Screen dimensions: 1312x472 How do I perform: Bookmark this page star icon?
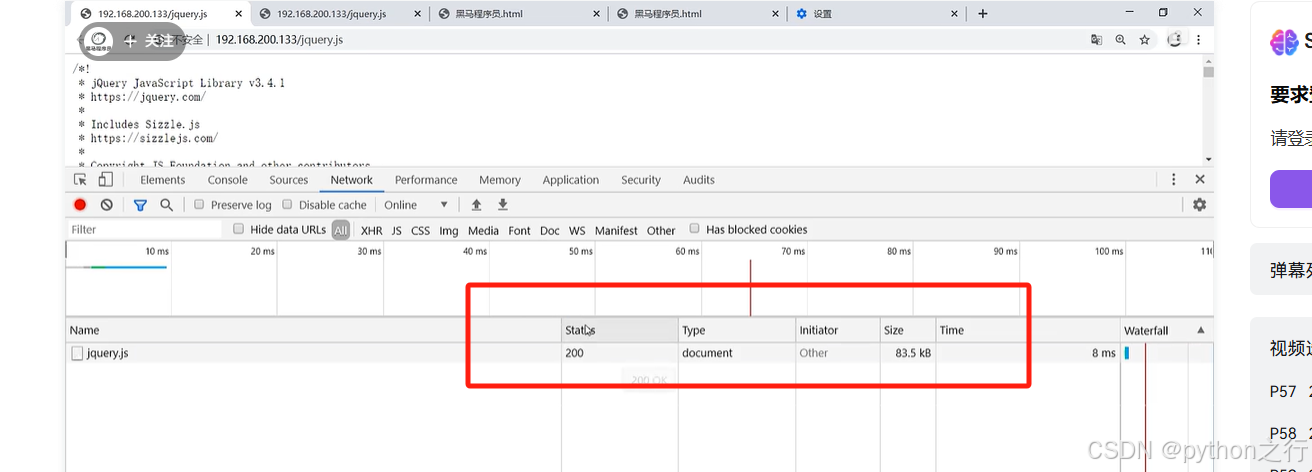[1145, 40]
